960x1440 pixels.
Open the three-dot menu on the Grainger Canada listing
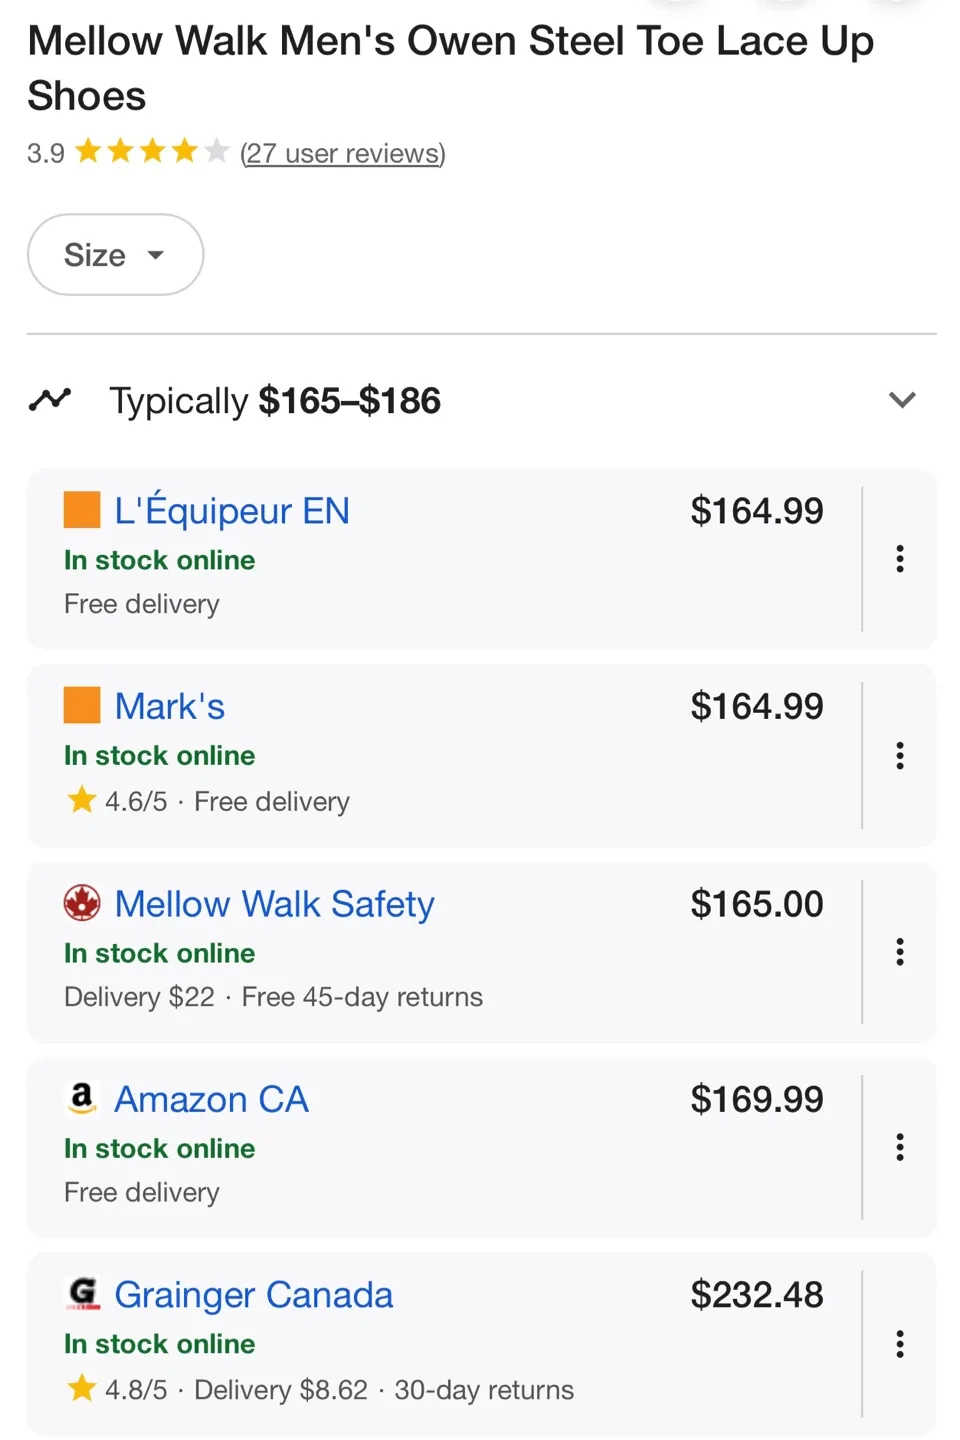(899, 1343)
